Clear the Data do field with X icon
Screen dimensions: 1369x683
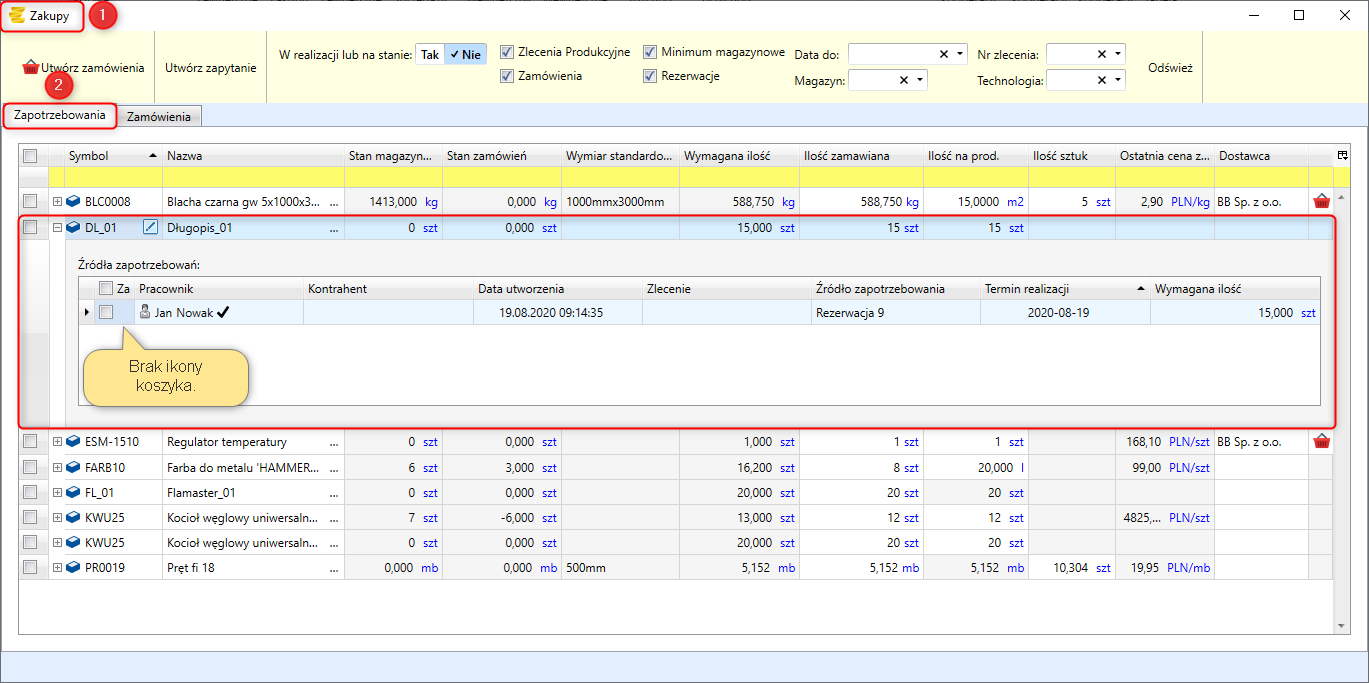point(943,54)
